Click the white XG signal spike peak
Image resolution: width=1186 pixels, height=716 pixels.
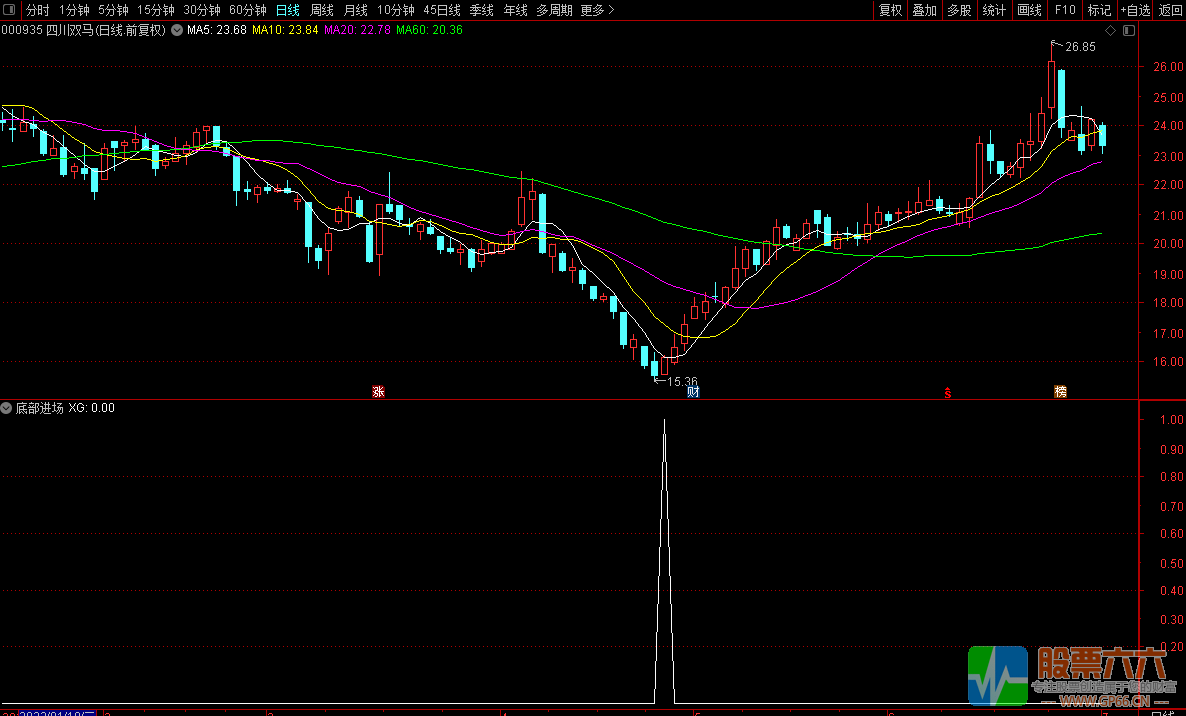[x=664, y=421]
